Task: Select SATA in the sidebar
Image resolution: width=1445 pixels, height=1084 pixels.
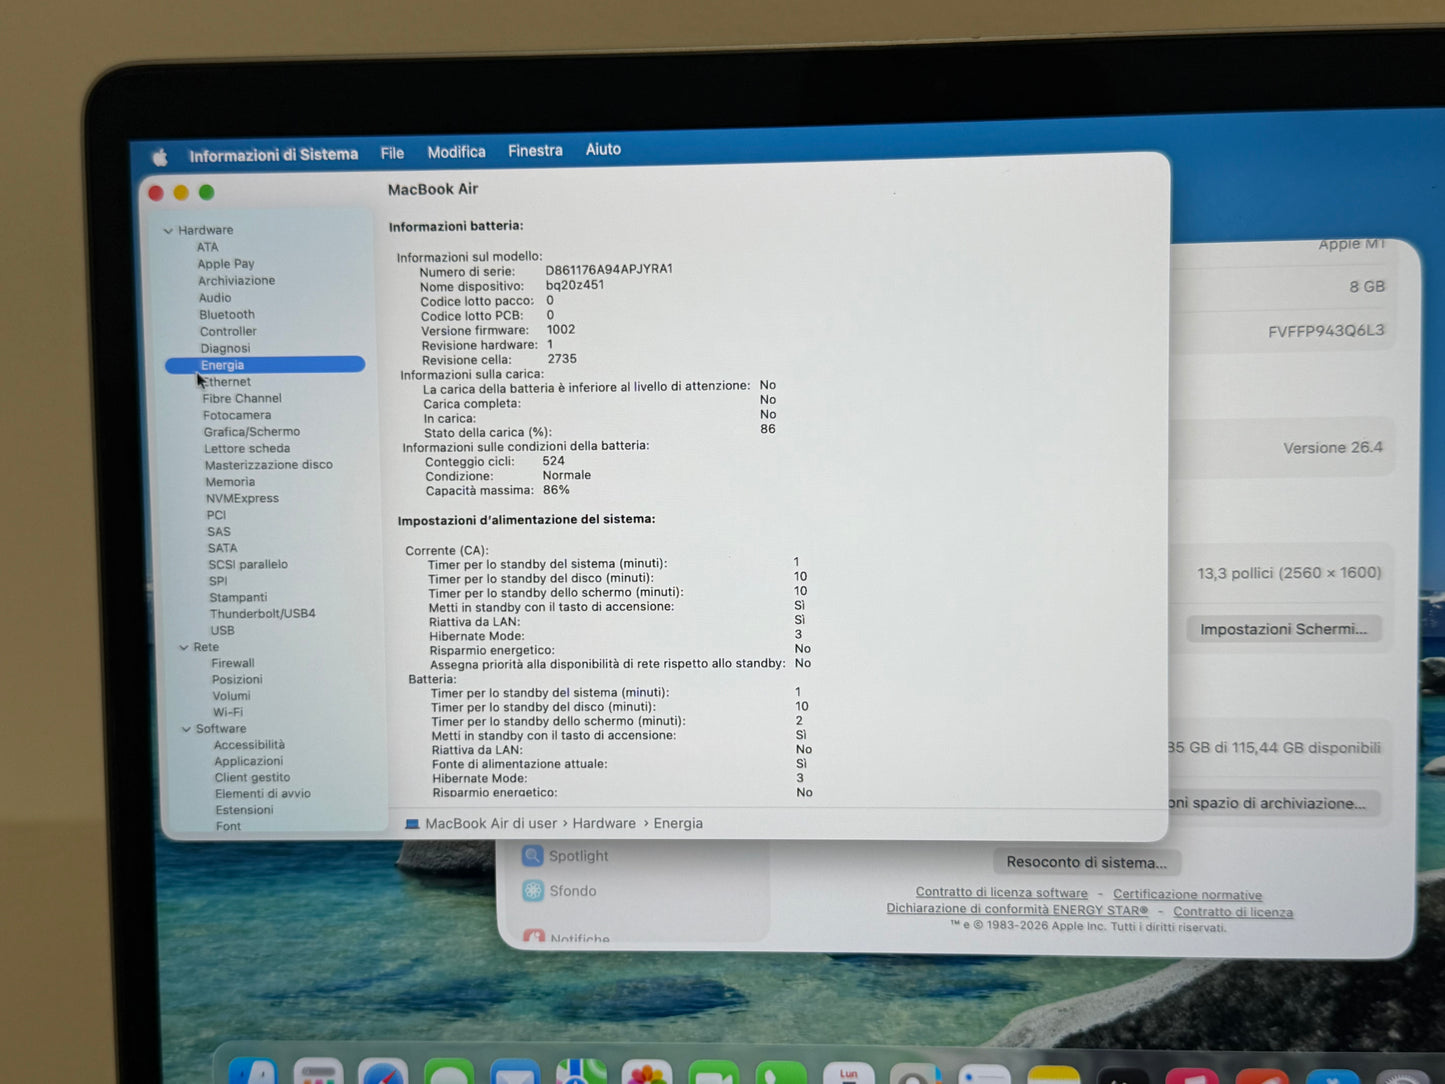Action: click(x=222, y=548)
